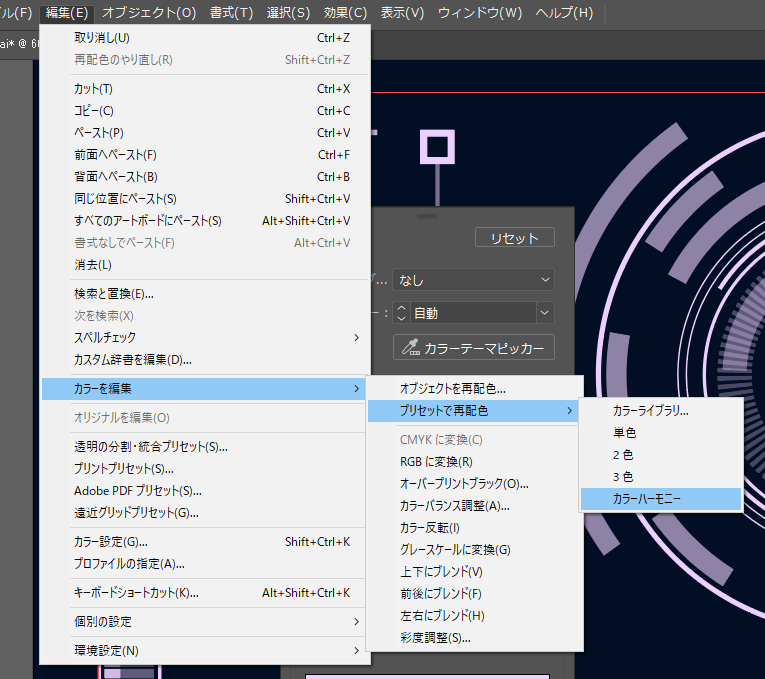Screen dimensions: 765x679
Task: Open オーバープリントブラック(O)...
Action: click(474, 483)
